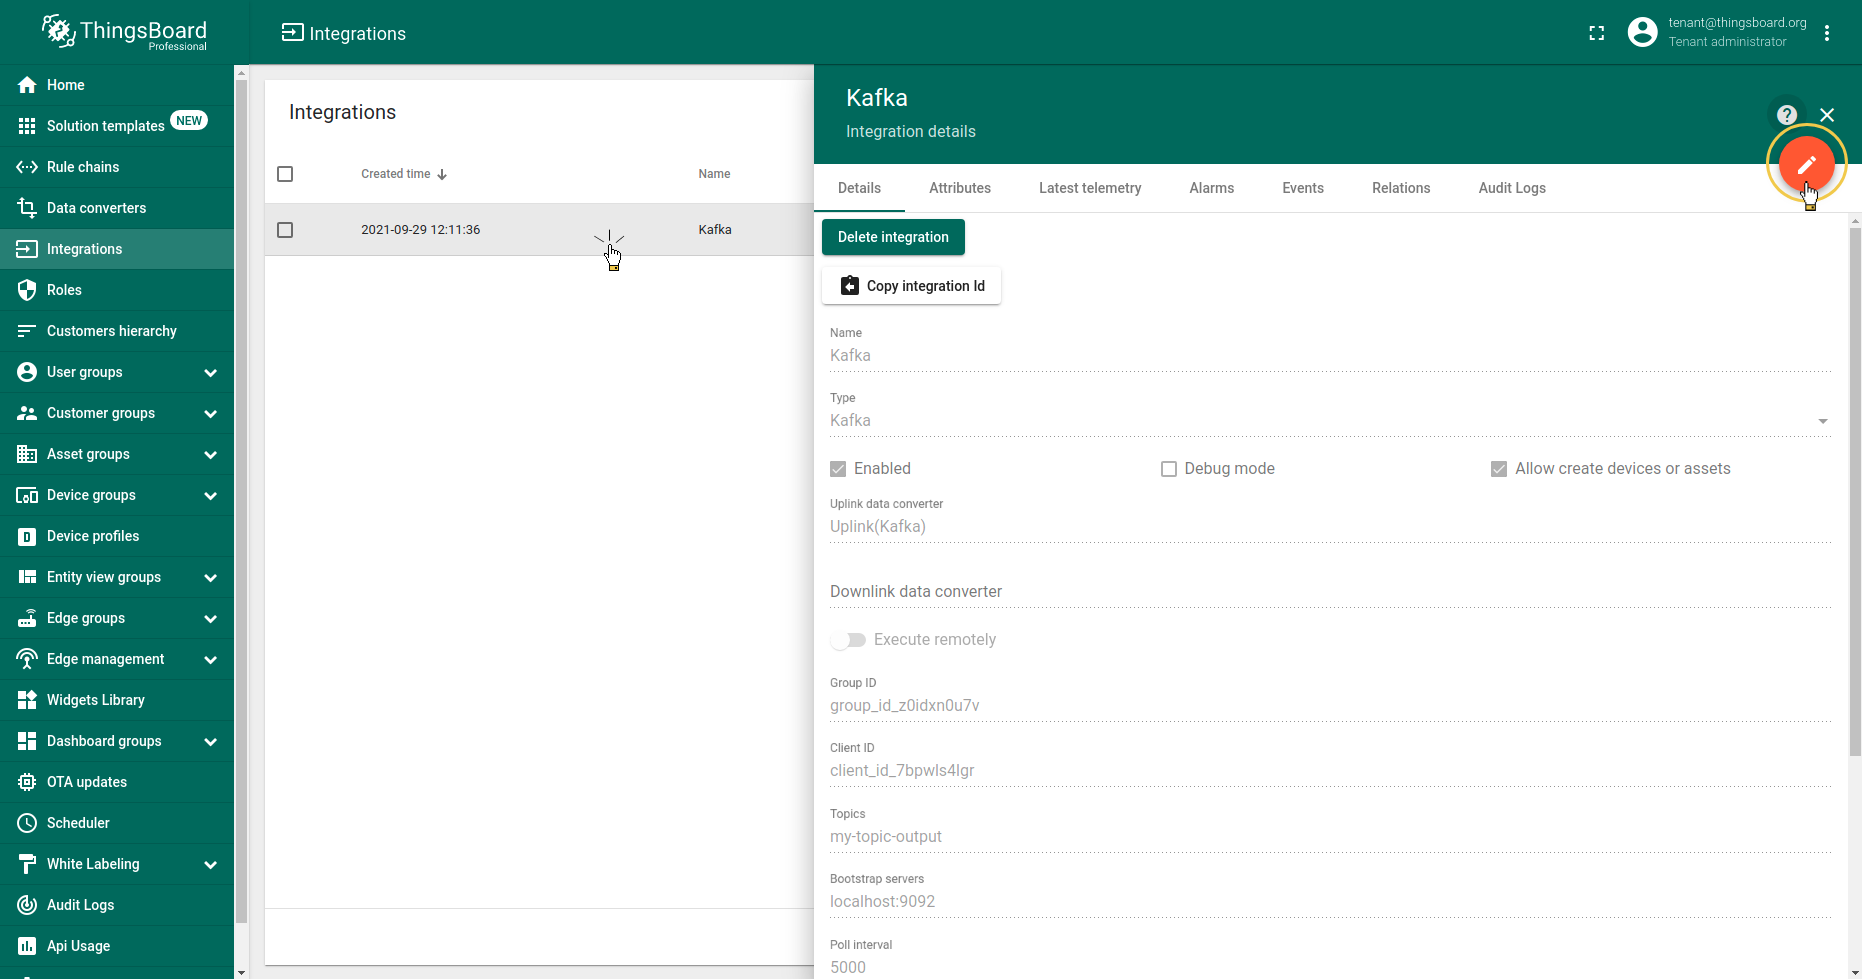
Task: Open the help question mark icon
Action: (1786, 115)
